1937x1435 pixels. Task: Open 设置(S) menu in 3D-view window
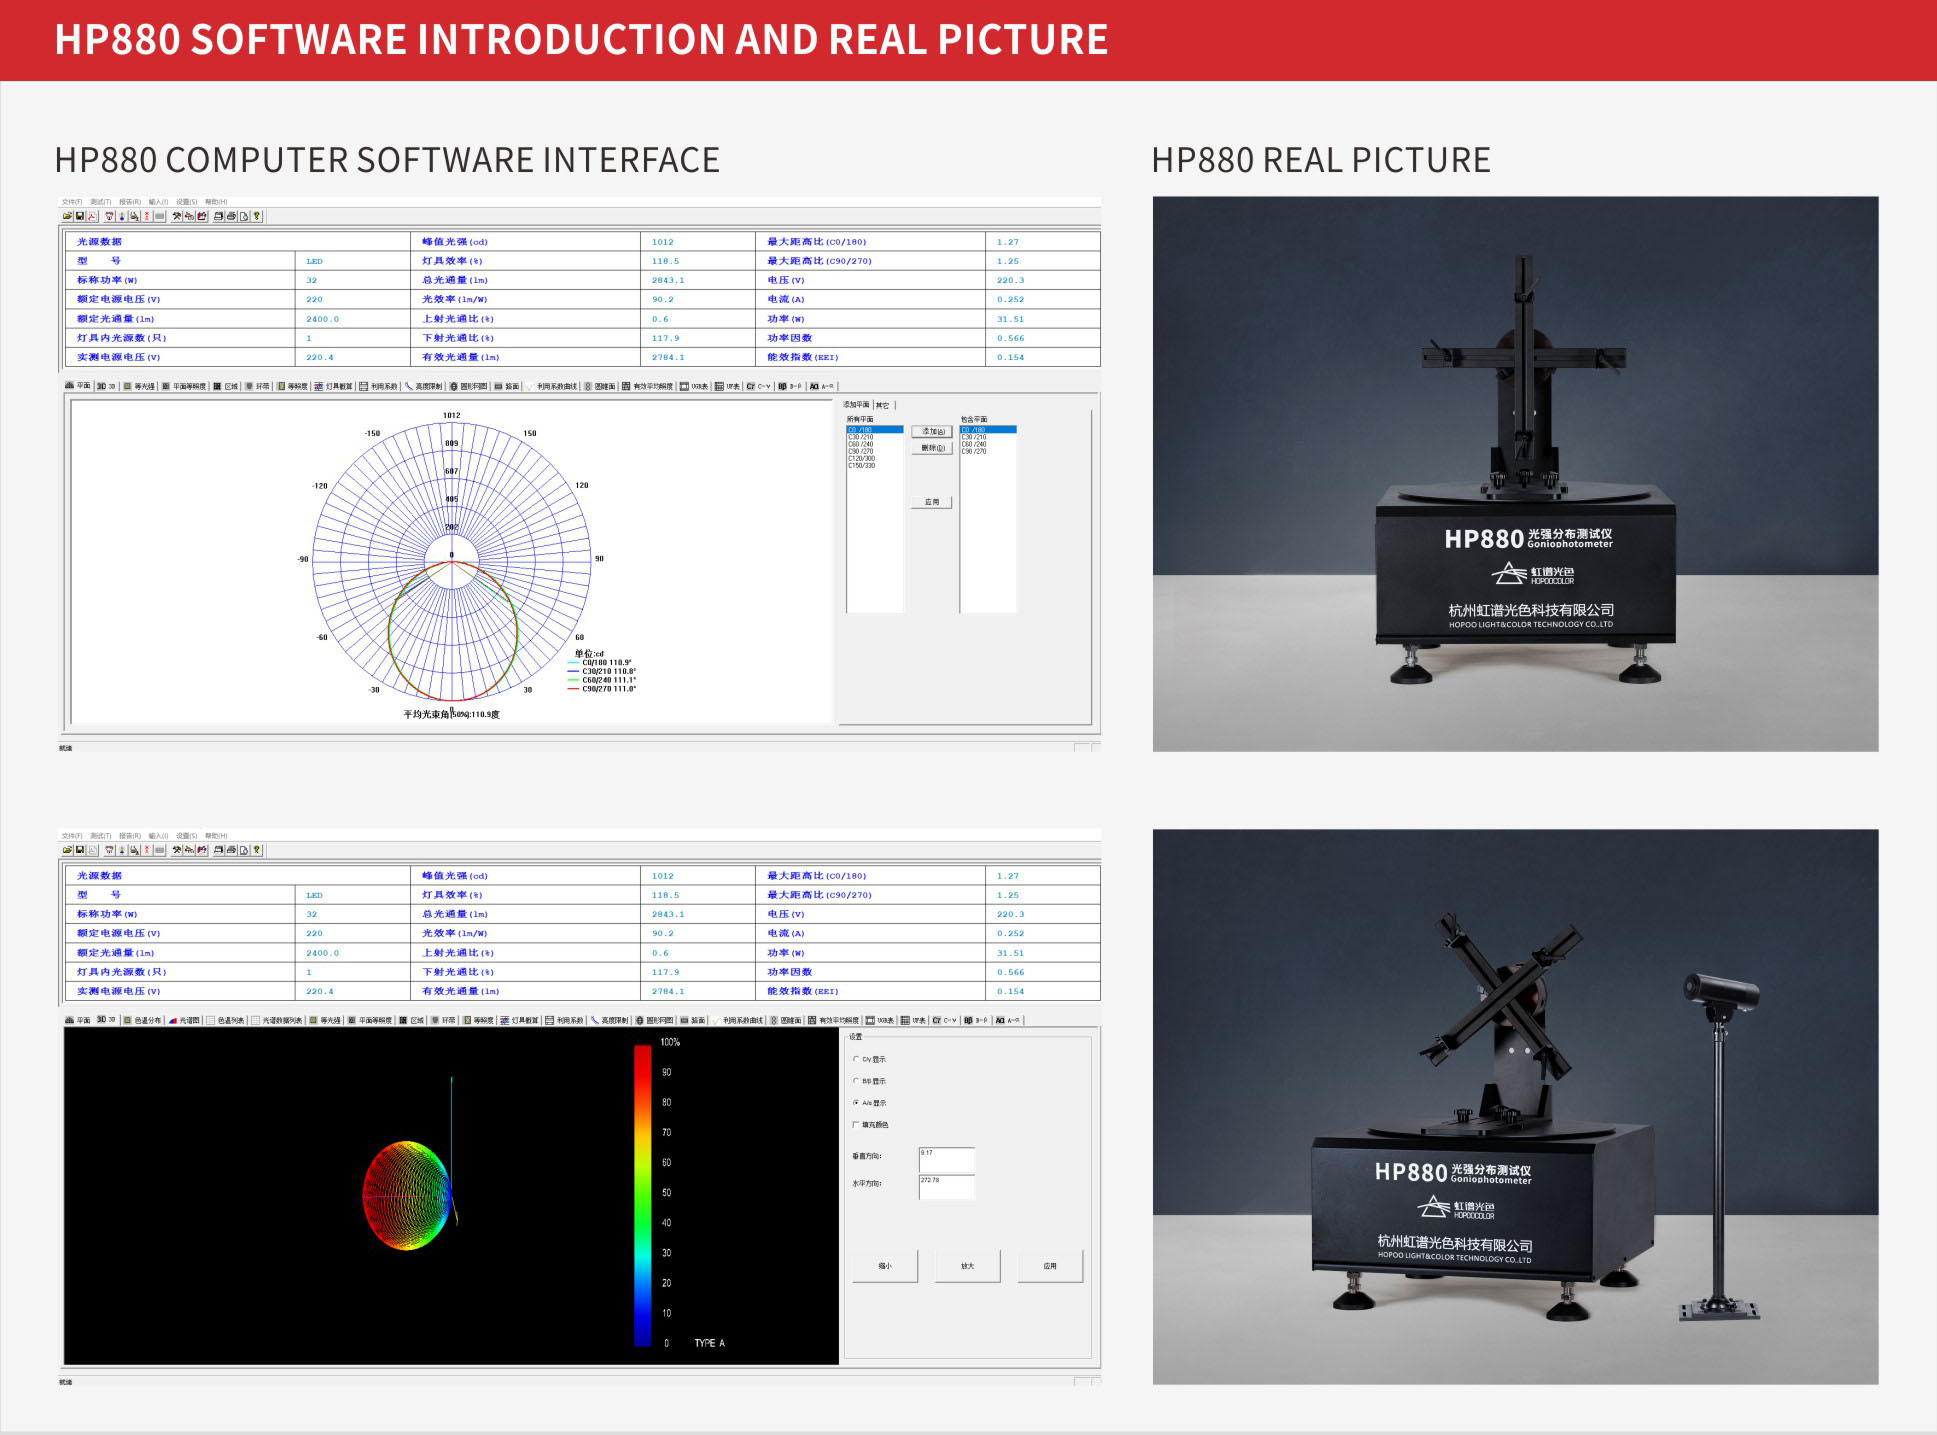tap(187, 836)
